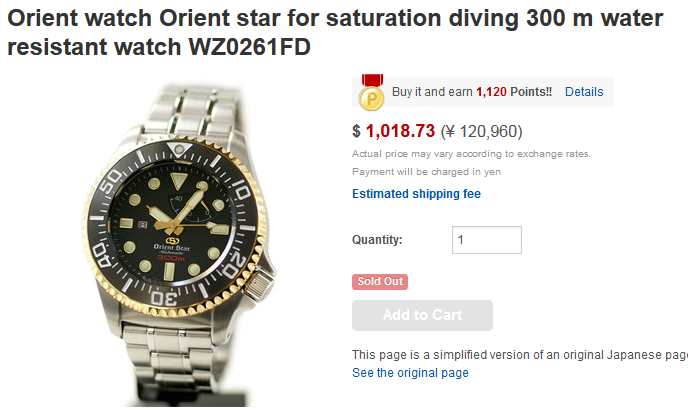Viewport: 688px width, 410px height.
Task: Open the Estimated shipping fee link
Action: [x=416, y=194]
